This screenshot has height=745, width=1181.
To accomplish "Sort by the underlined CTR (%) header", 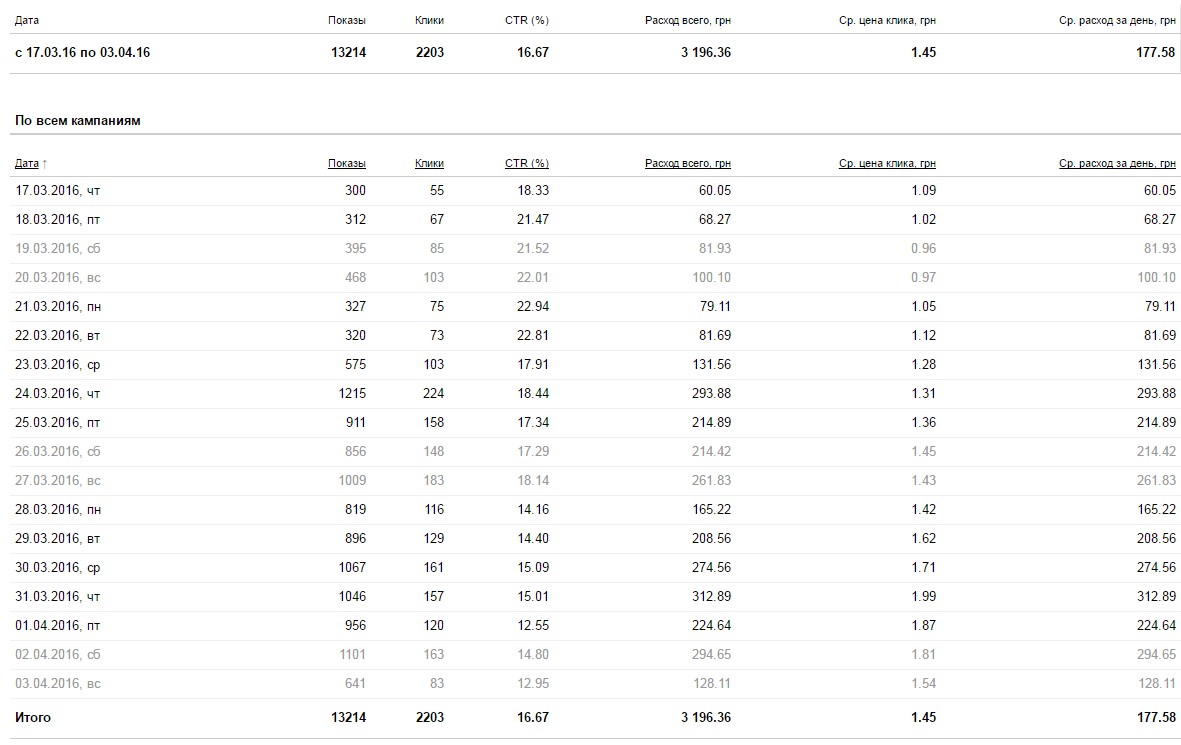I will (x=526, y=164).
